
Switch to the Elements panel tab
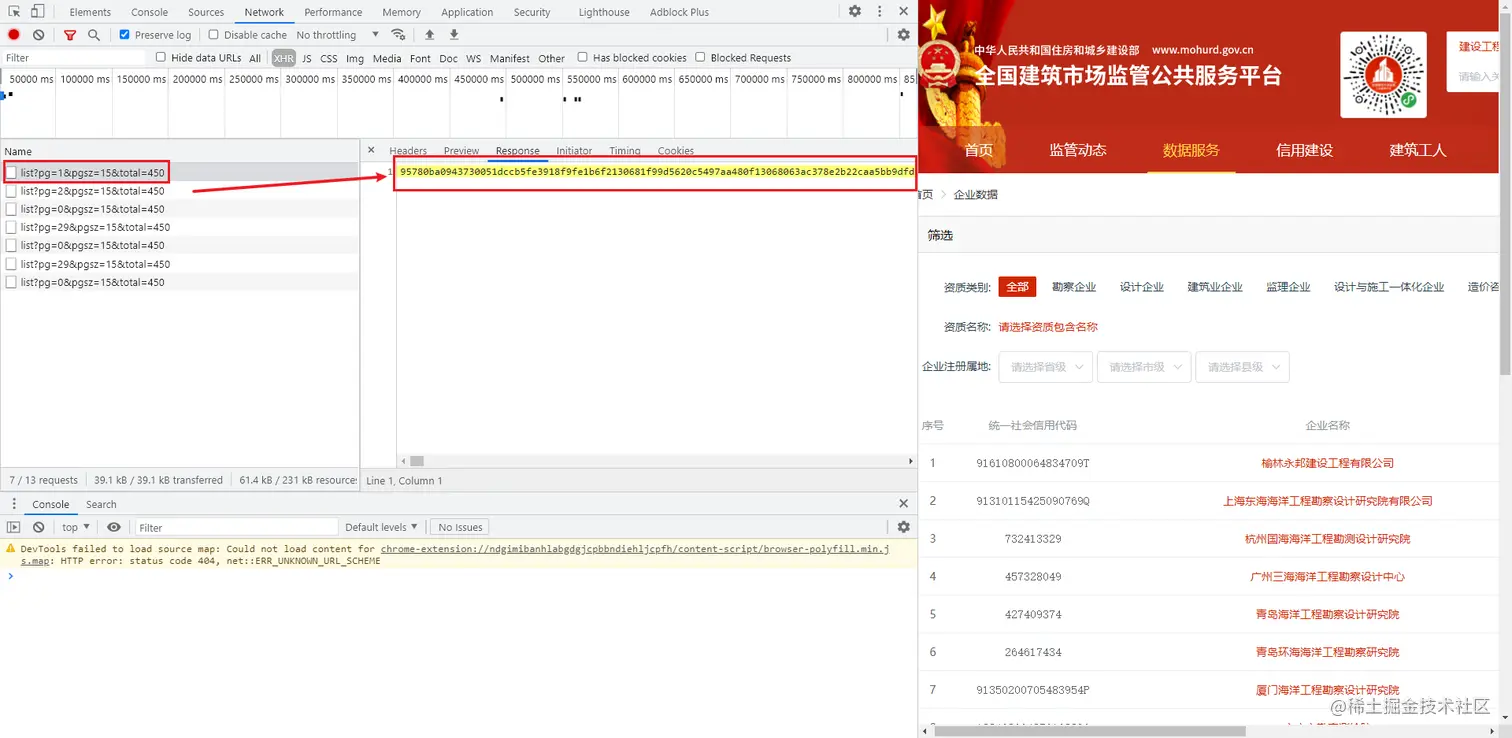pyautogui.click(x=90, y=12)
